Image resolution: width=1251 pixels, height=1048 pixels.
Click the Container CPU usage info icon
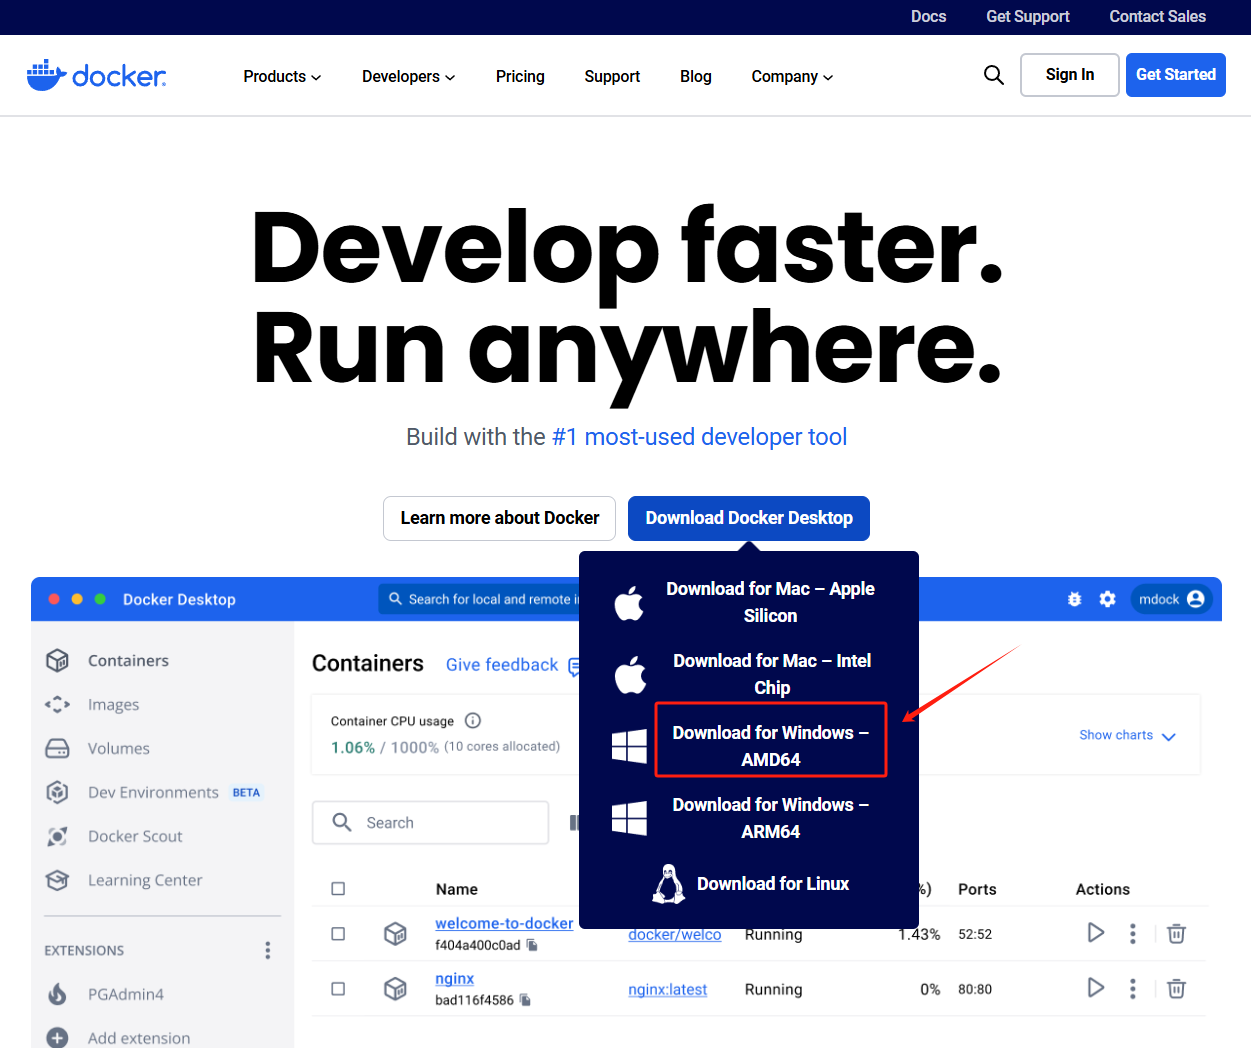pos(473,721)
